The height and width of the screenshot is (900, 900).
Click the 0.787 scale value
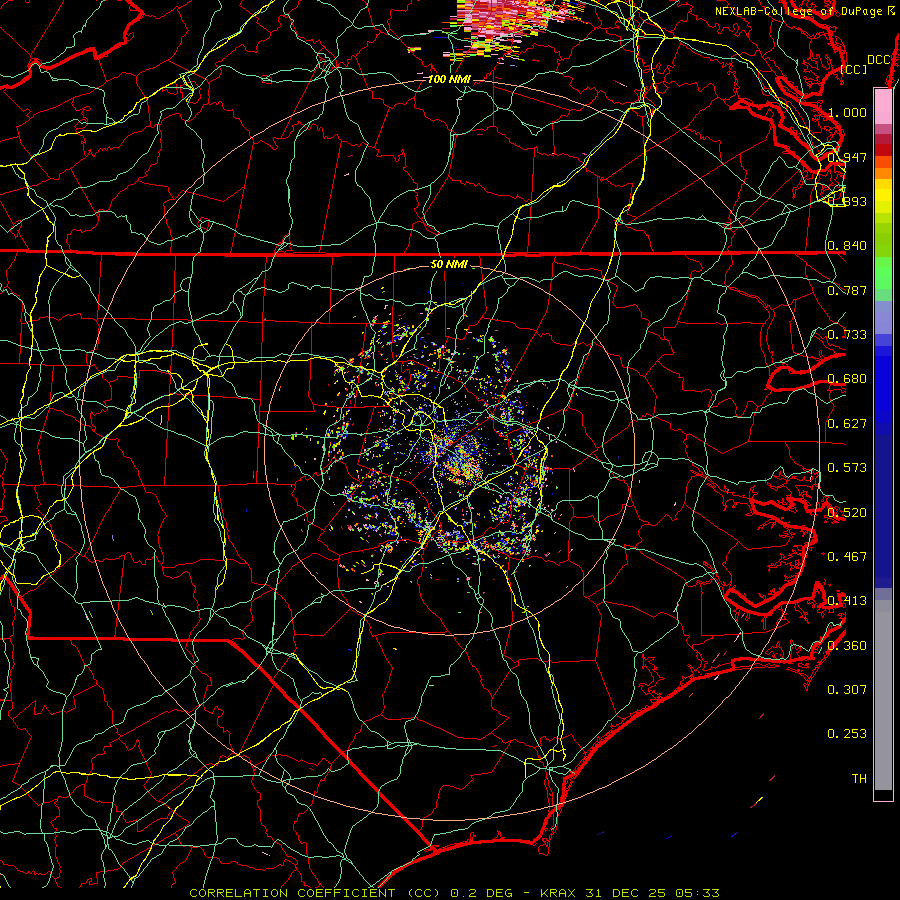[x=848, y=290]
